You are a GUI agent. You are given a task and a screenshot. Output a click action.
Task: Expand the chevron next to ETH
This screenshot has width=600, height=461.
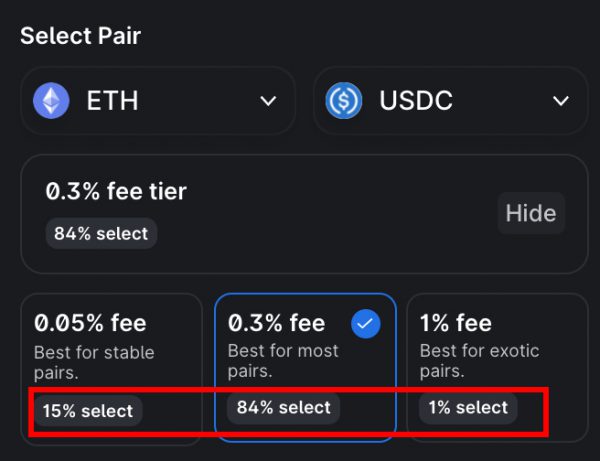pos(268,101)
